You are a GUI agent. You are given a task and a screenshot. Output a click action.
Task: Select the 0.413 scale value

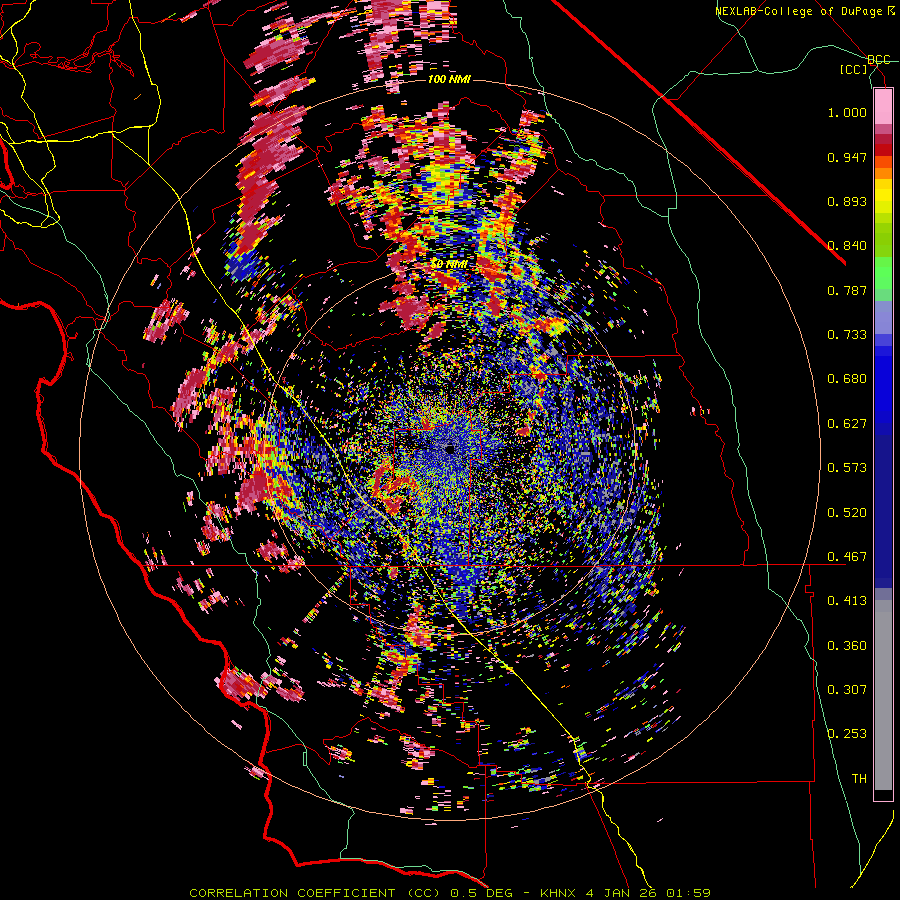847,601
